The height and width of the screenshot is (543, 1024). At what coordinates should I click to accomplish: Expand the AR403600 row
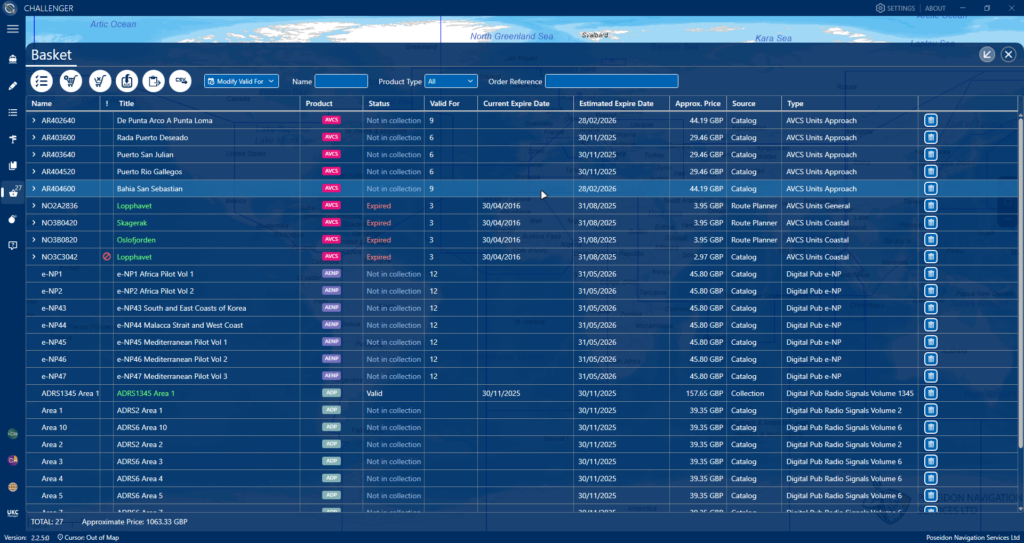pos(34,137)
